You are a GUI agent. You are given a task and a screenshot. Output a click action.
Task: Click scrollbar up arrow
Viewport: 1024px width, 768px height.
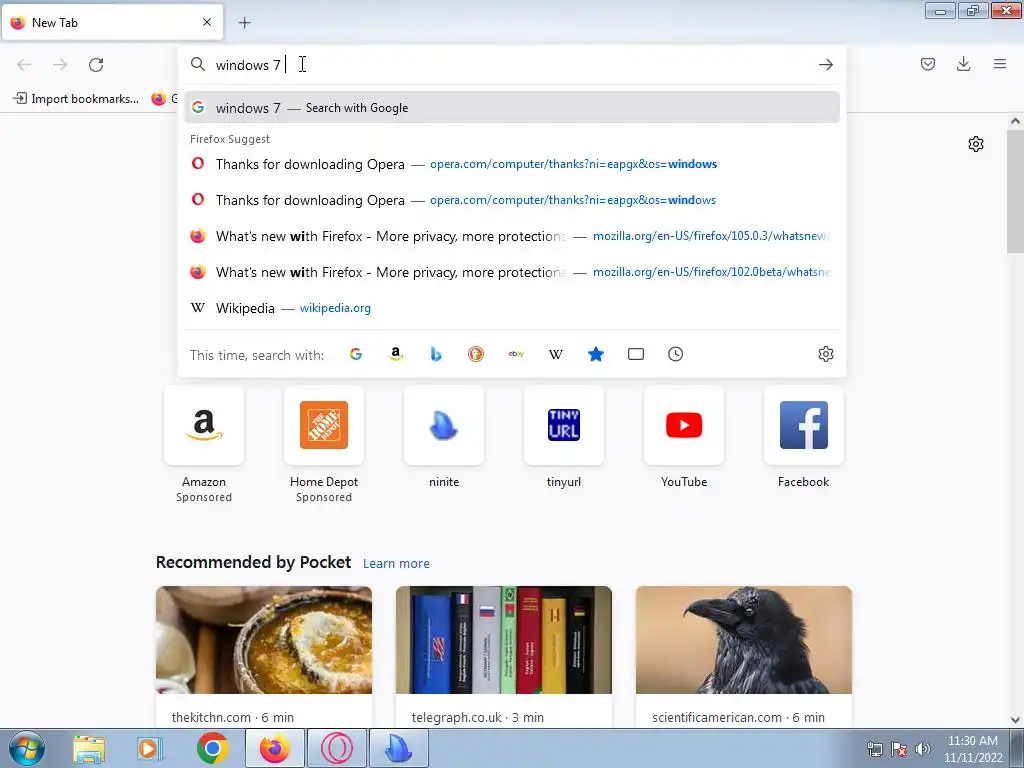(x=1015, y=121)
